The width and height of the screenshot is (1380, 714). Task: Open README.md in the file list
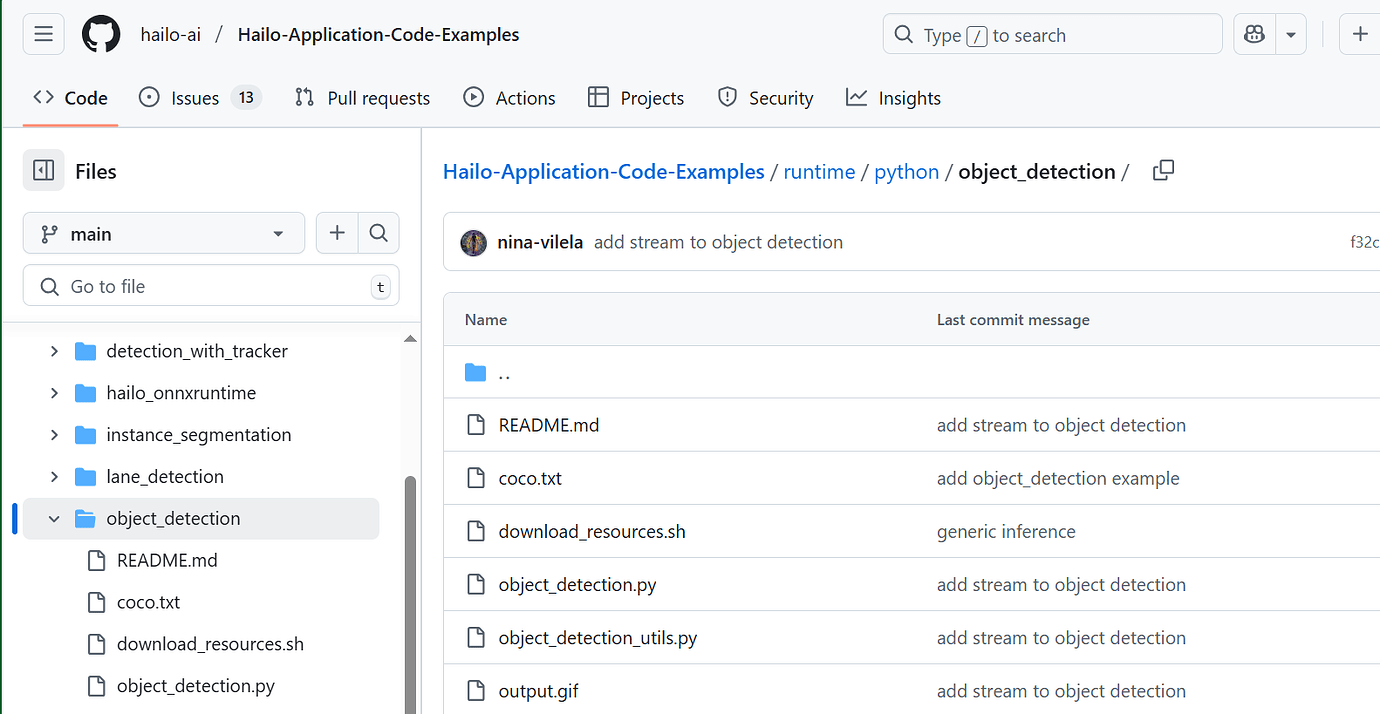[x=549, y=425]
